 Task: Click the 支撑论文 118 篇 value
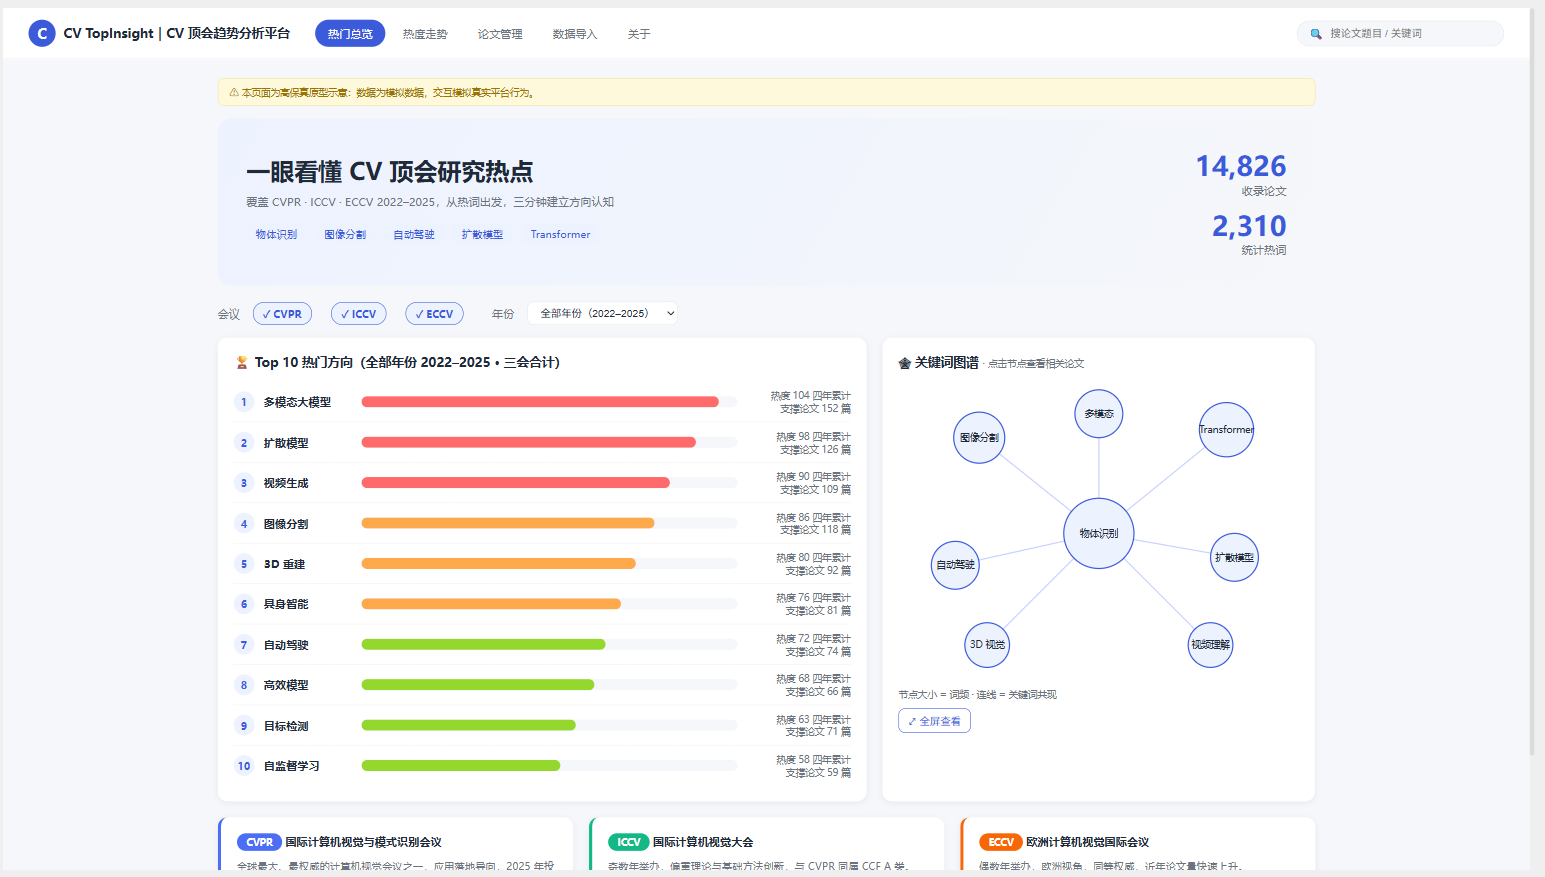click(x=815, y=530)
